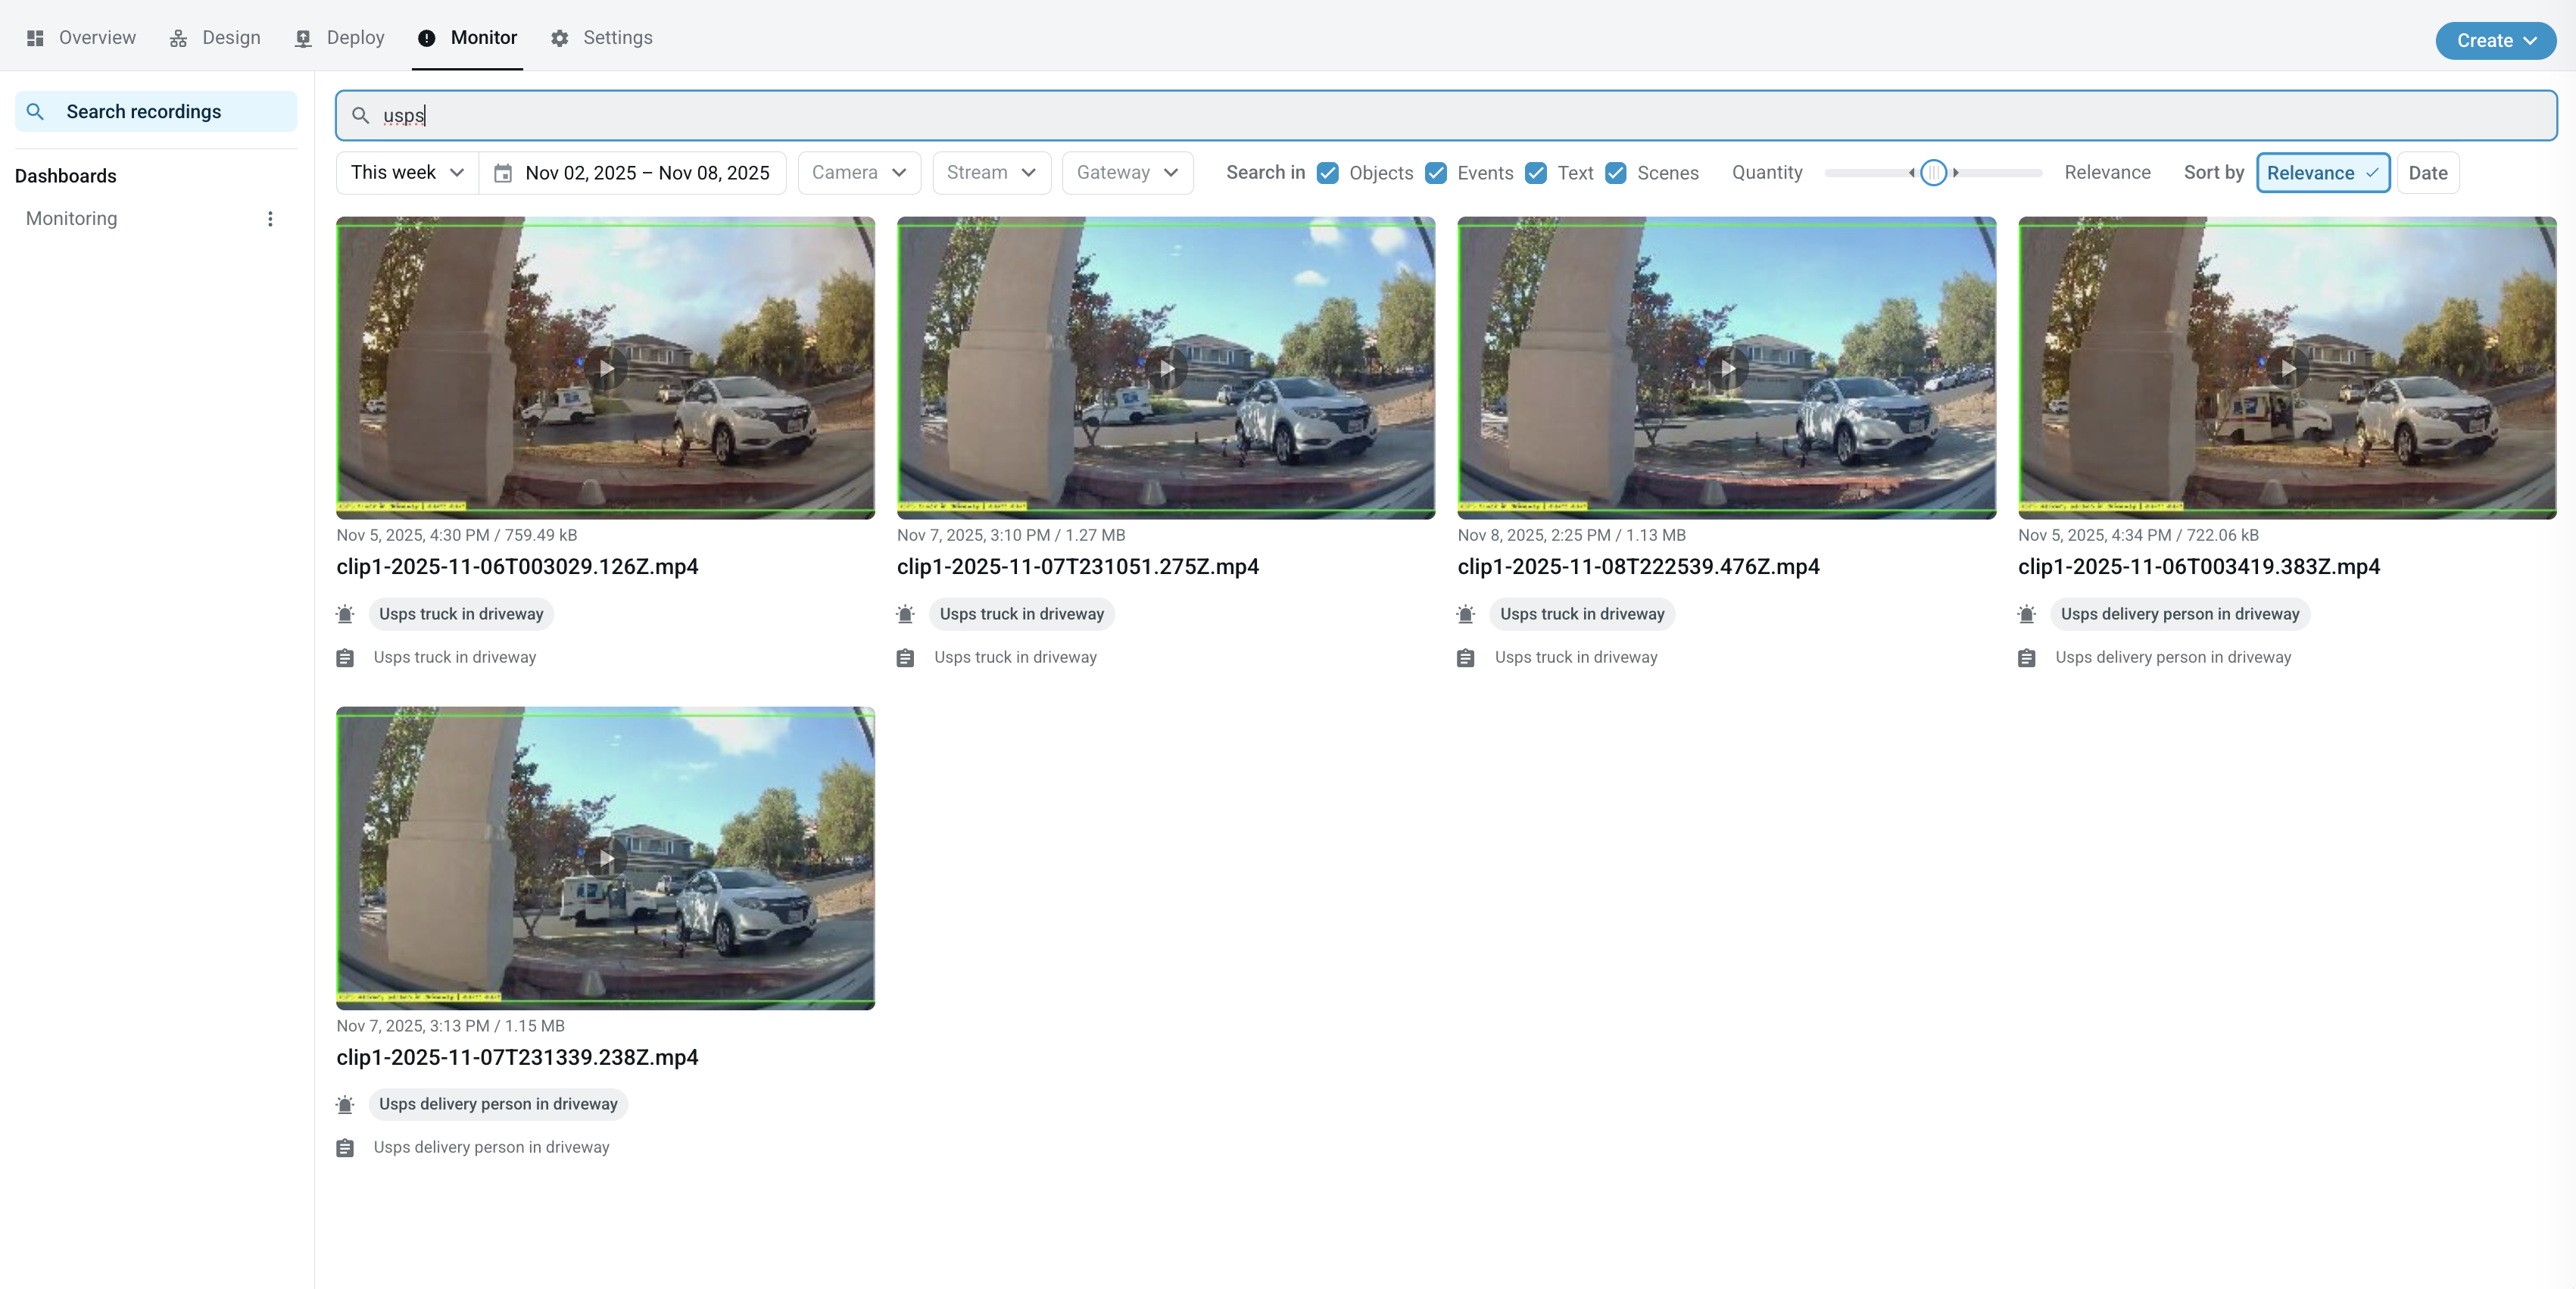The image size is (2576, 1289).
Task: Click the magnifier icon in Search recordings
Action: (x=35, y=111)
